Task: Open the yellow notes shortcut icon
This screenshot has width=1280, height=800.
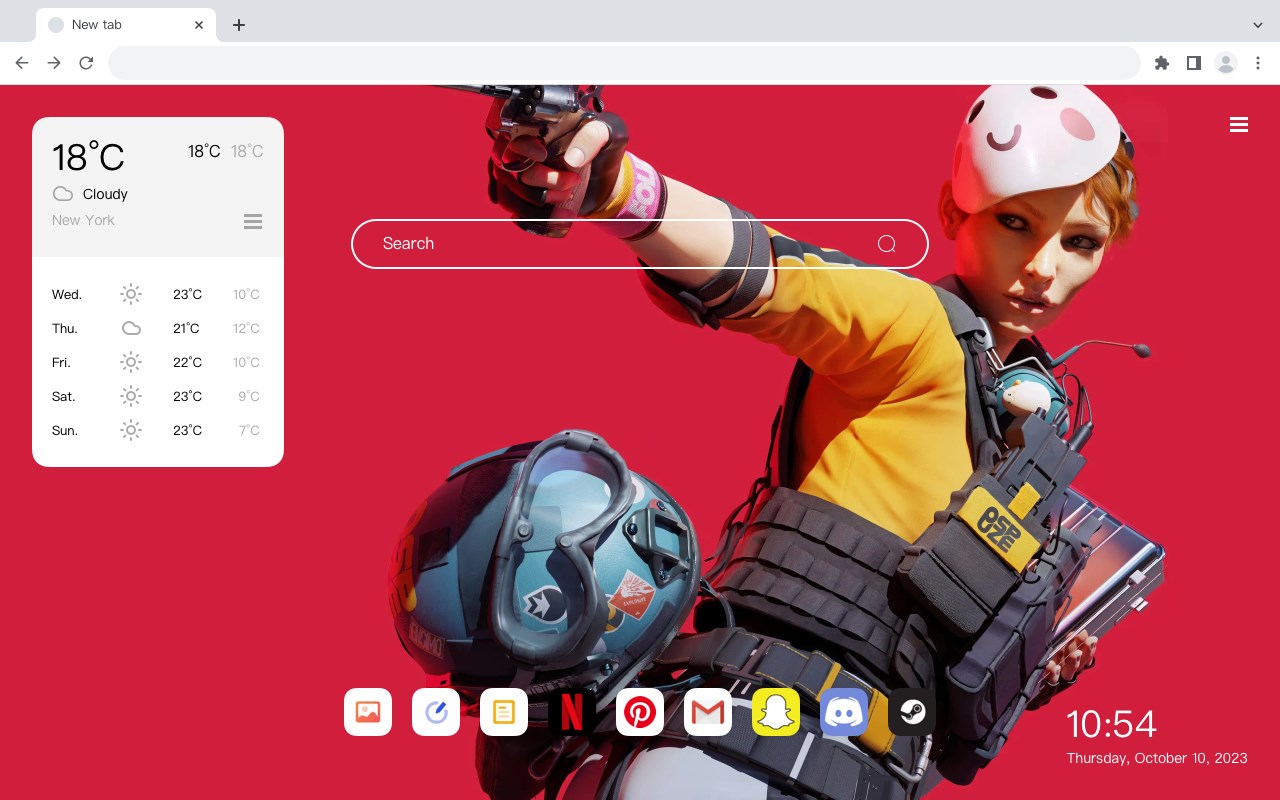Action: pos(504,712)
